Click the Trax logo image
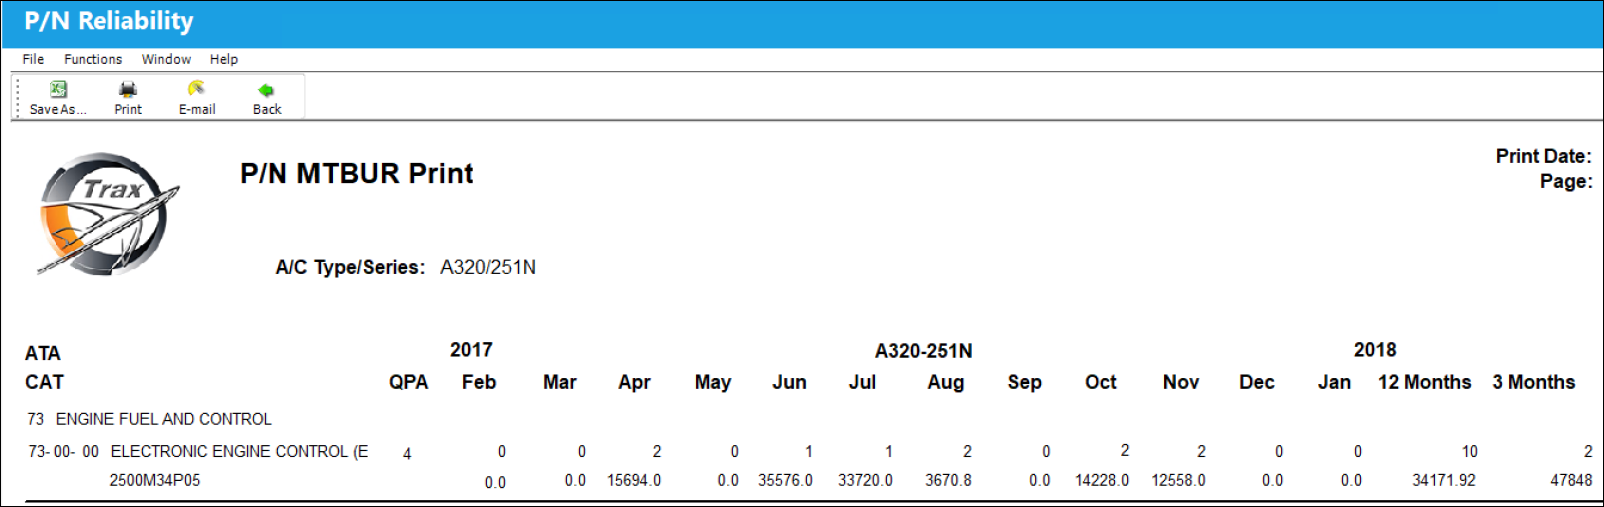Image resolution: width=1604 pixels, height=507 pixels. pyautogui.click(x=108, y=214)
